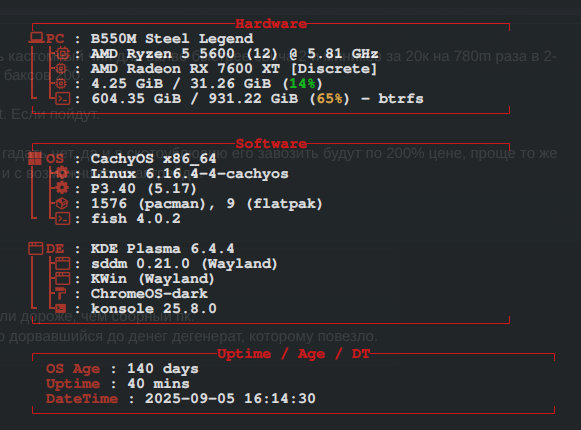The image size is (581, 430).
Task: Click the konsole terminal icon
Action: coord(61,308)
